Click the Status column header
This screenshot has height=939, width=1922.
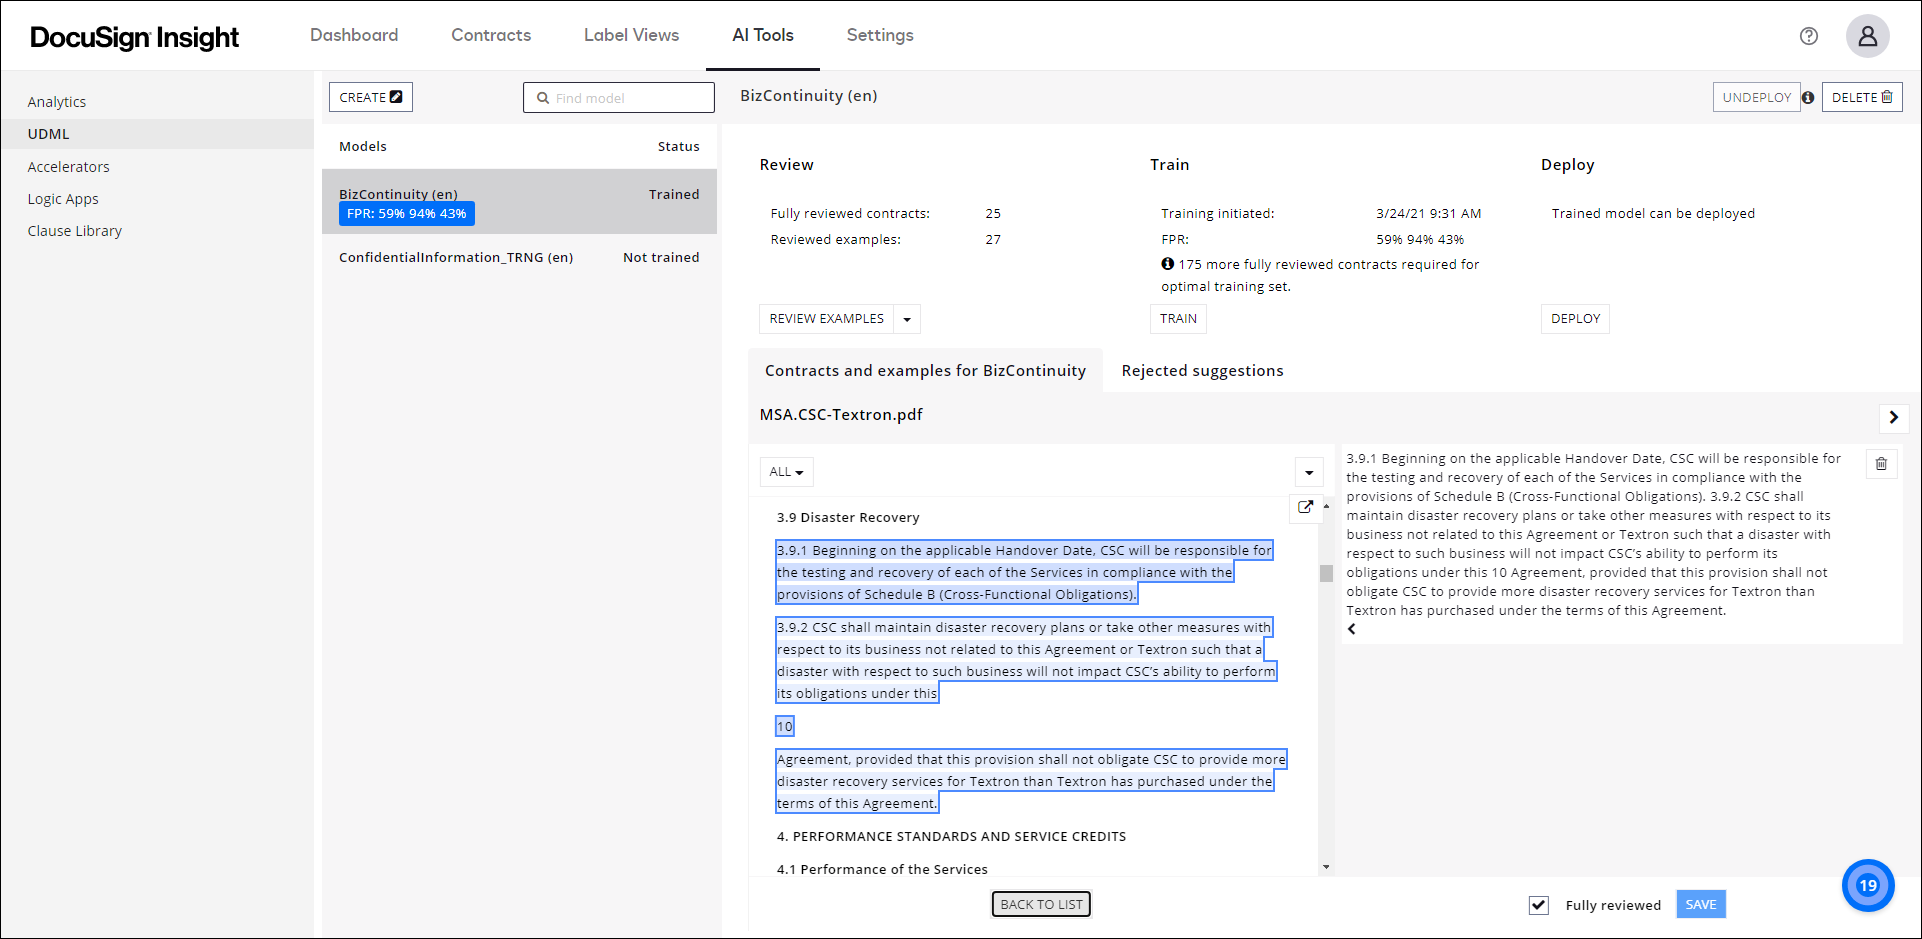point(678,147)
